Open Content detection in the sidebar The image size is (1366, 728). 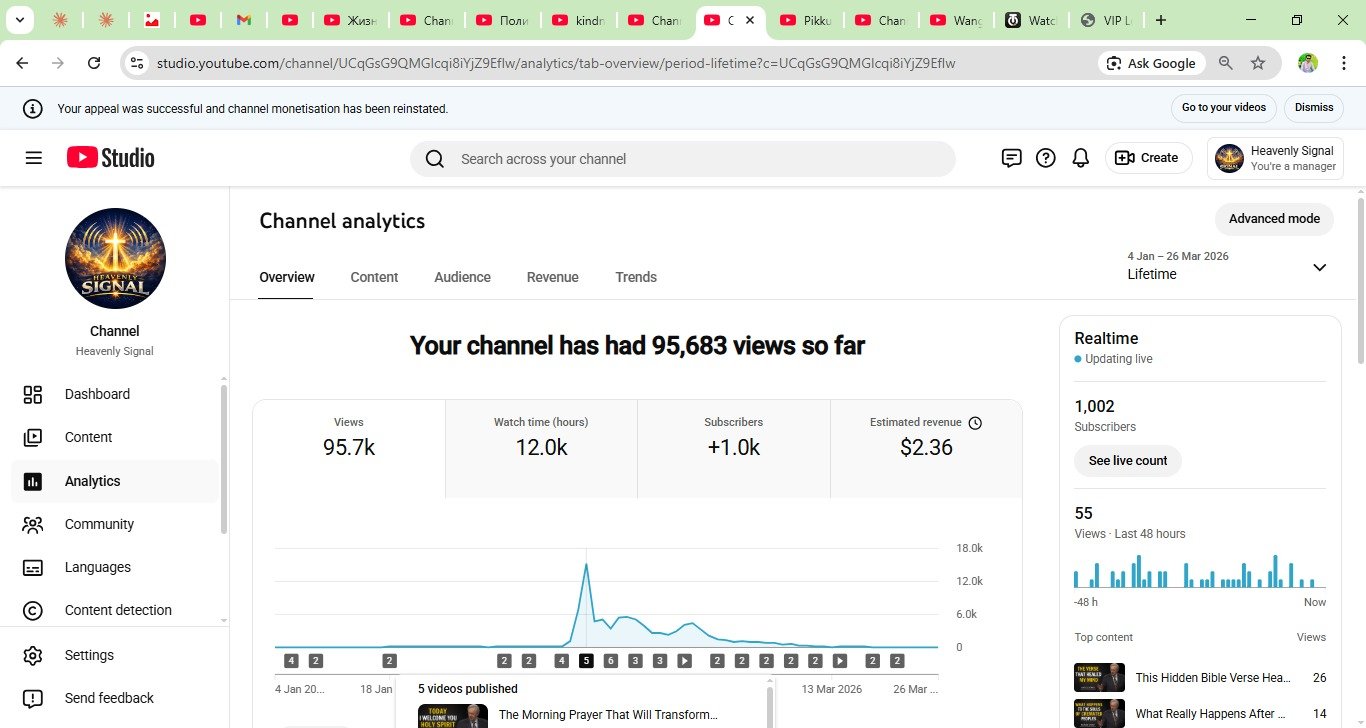tap(117, 610)
